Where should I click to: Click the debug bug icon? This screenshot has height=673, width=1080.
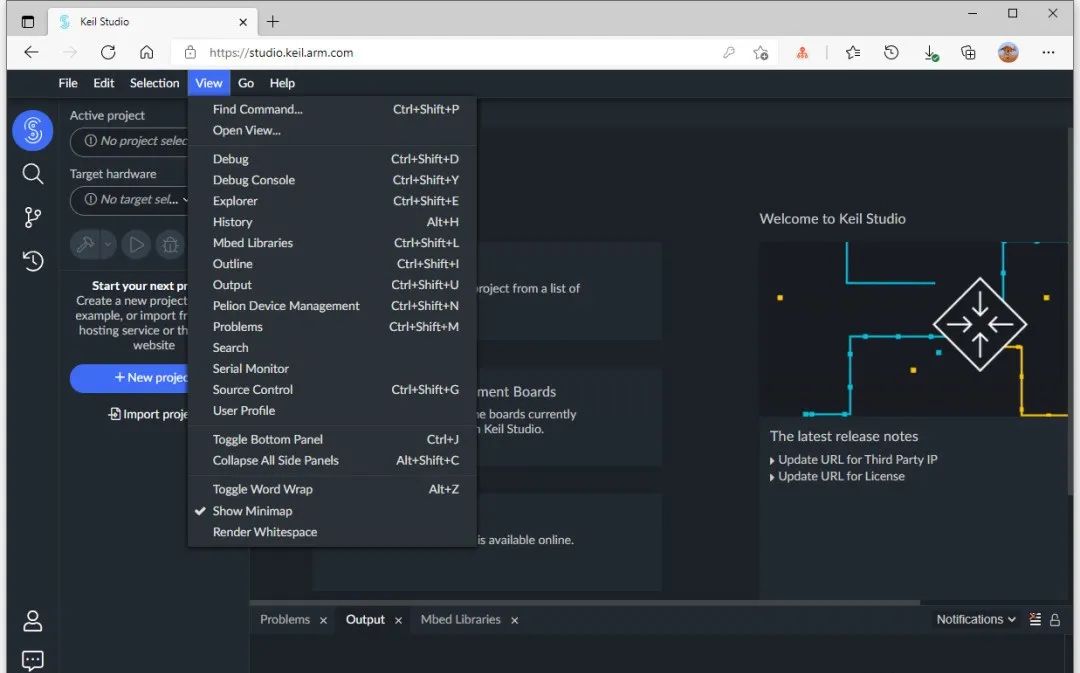(170, 245)
